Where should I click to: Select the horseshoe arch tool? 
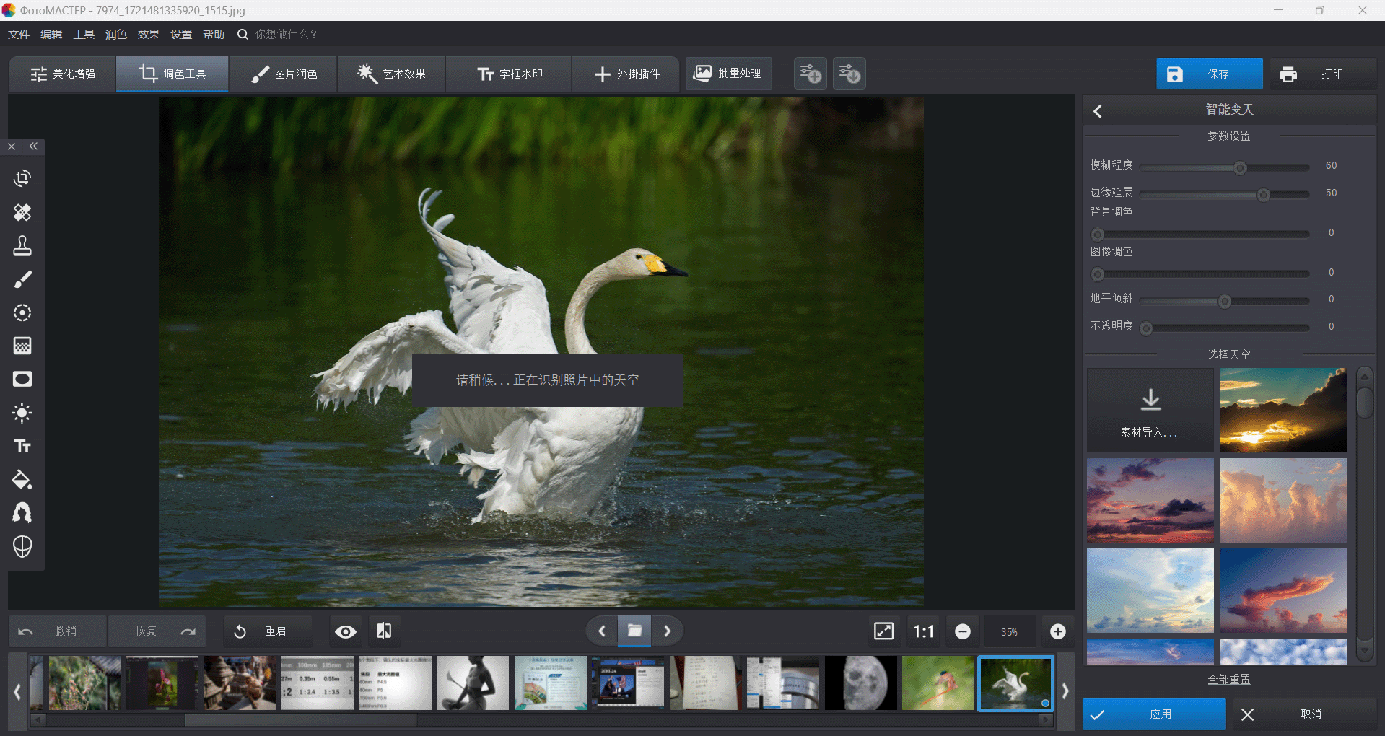click(x=22, y=512)
